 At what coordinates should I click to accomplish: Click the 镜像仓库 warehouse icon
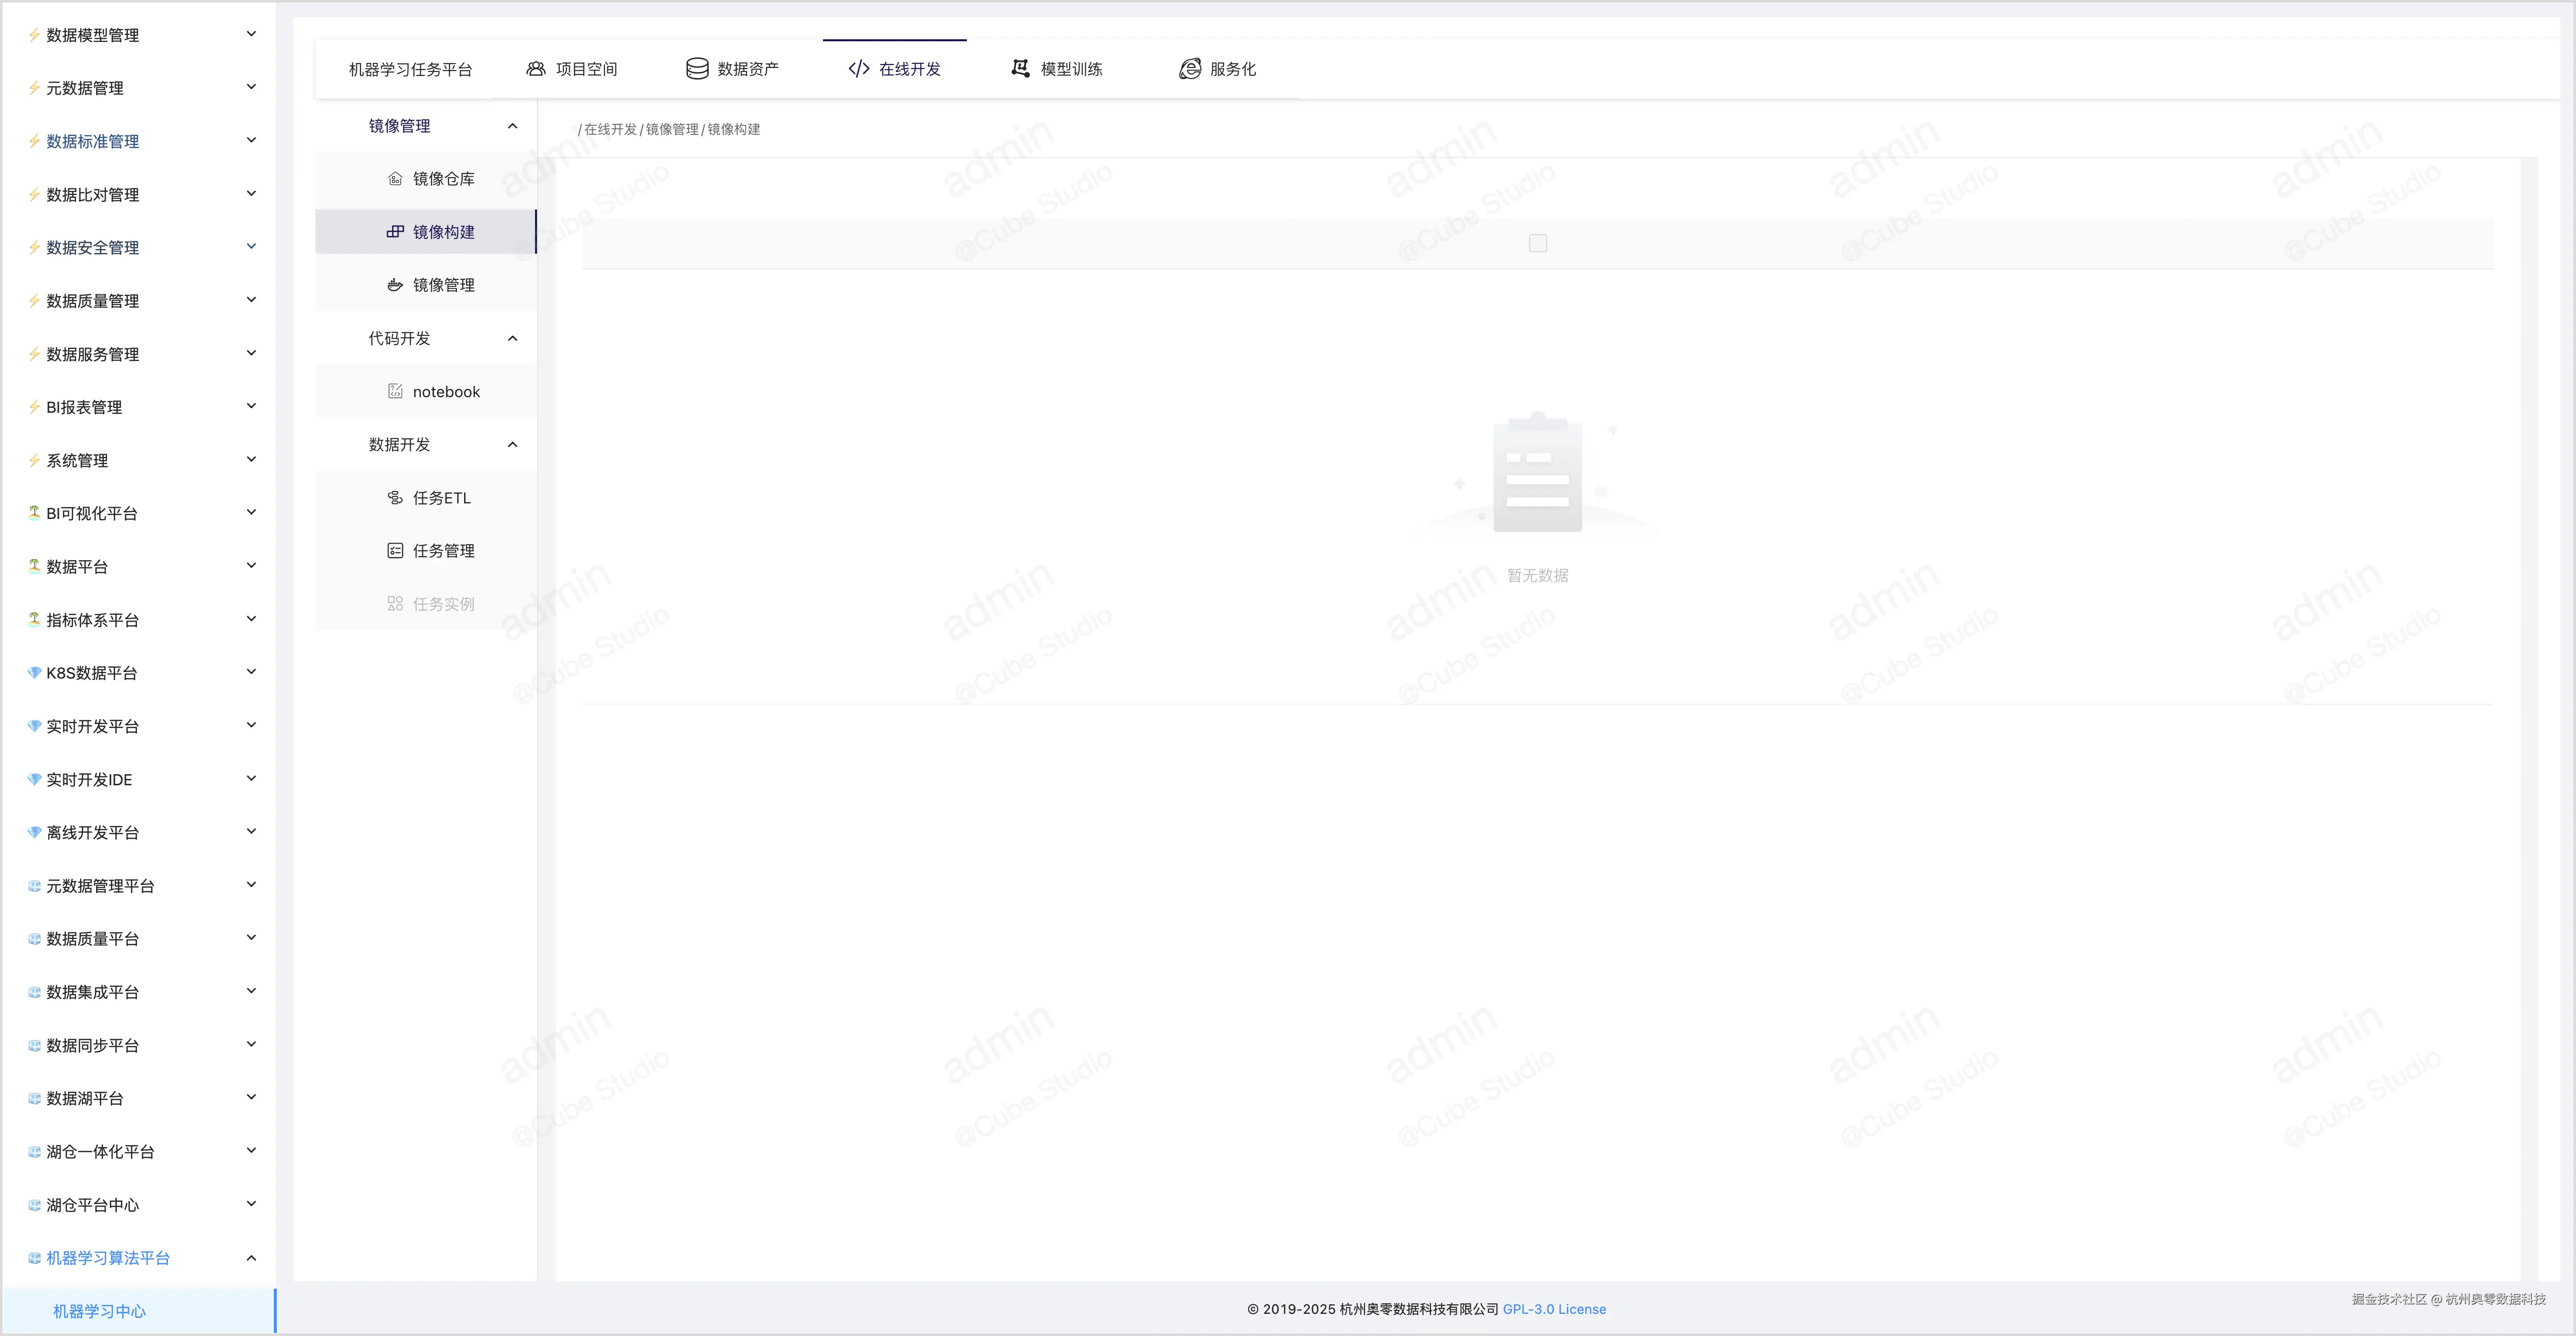395,179
